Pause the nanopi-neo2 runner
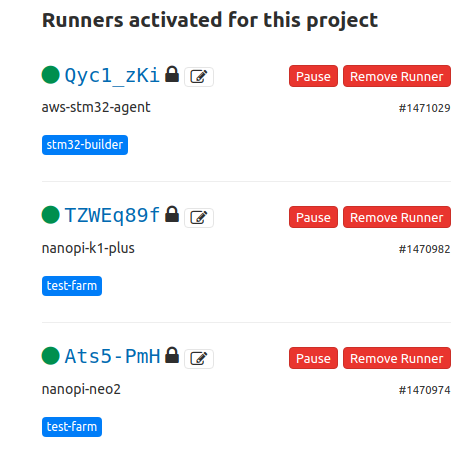Viewport: 469px width, 466px height. tap(313, 358)
